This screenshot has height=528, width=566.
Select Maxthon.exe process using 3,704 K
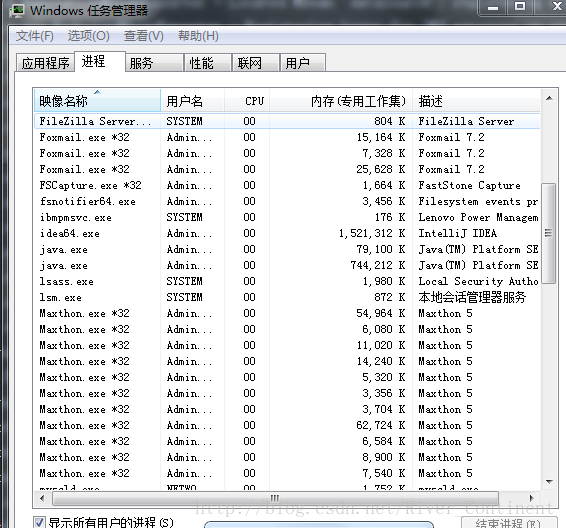[287, 409]
